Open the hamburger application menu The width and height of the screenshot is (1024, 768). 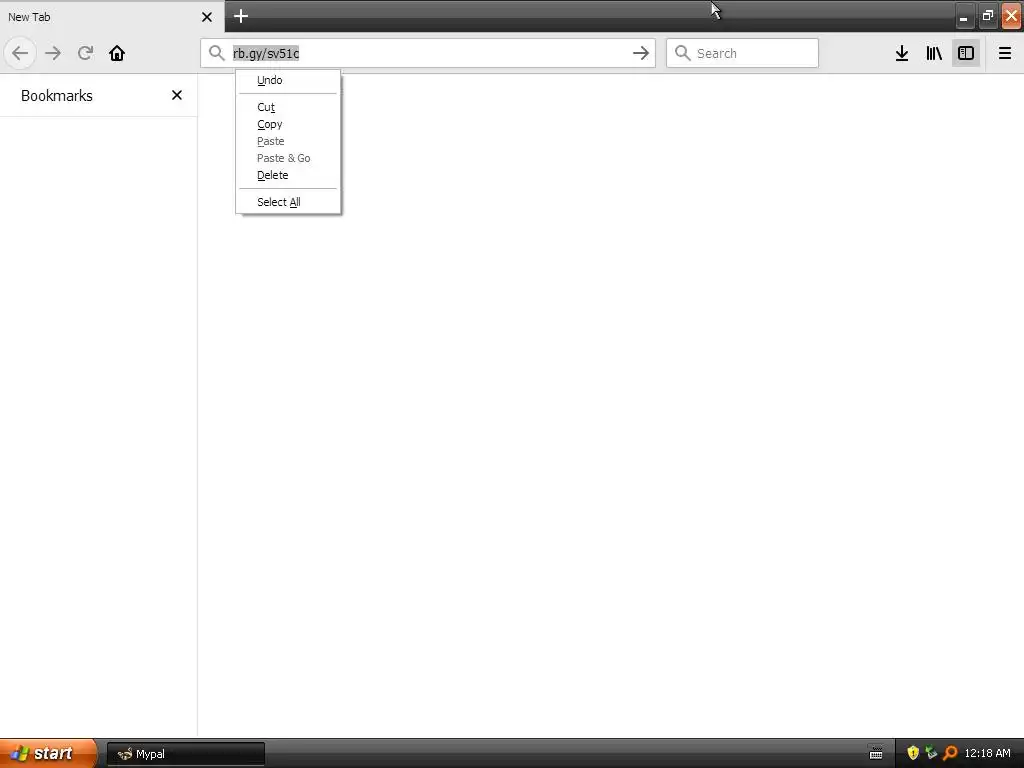point(1004,53)
